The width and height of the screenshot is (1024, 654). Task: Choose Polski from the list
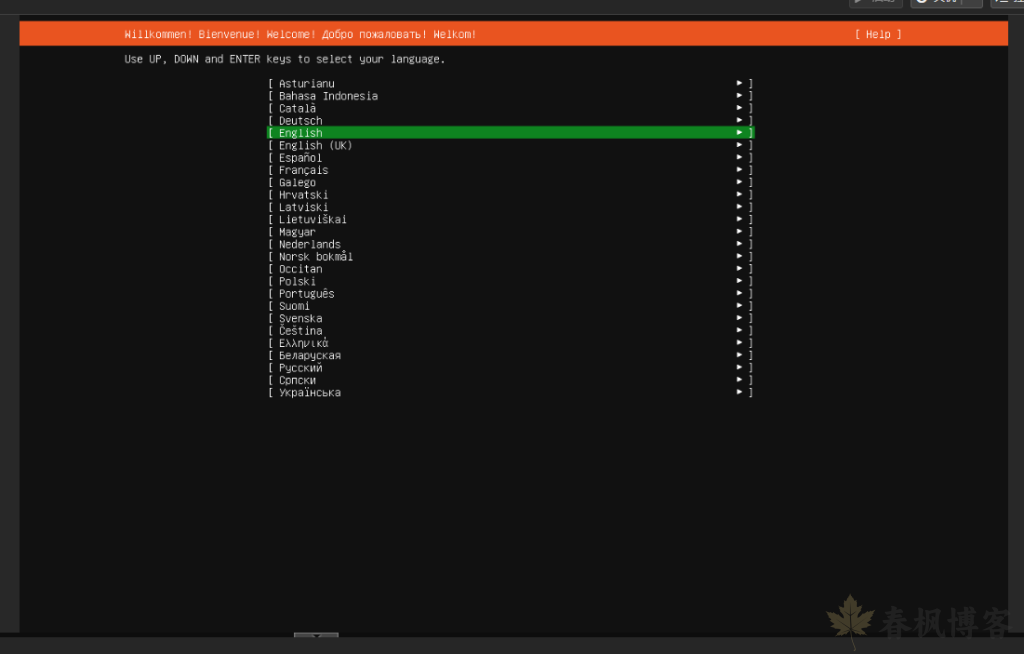pos(511,281)
